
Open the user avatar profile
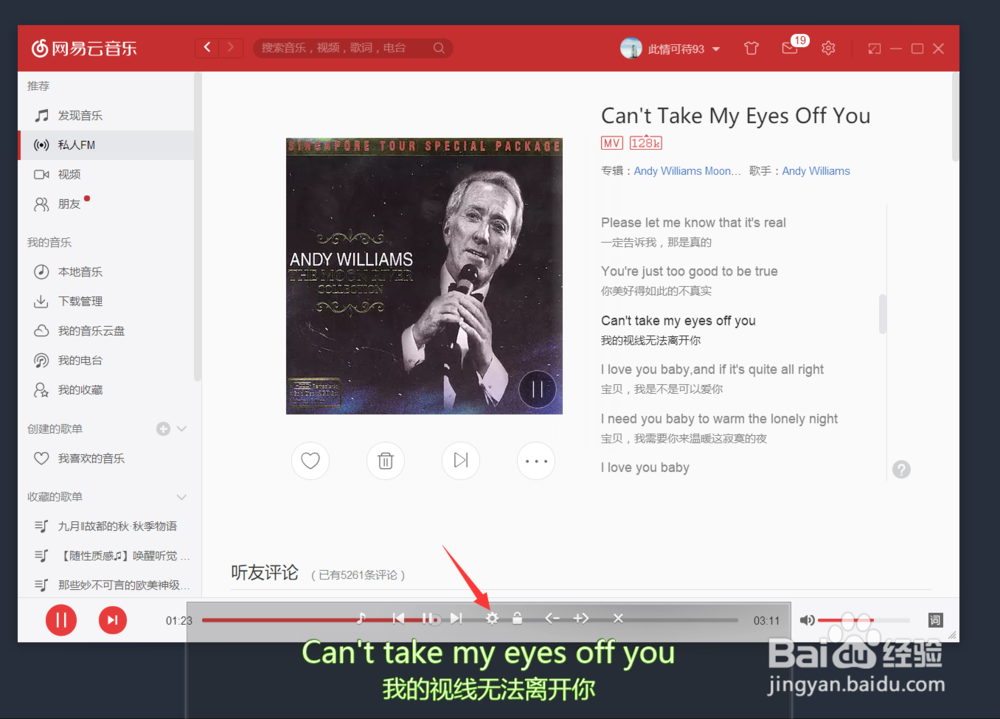pos(631,48)
